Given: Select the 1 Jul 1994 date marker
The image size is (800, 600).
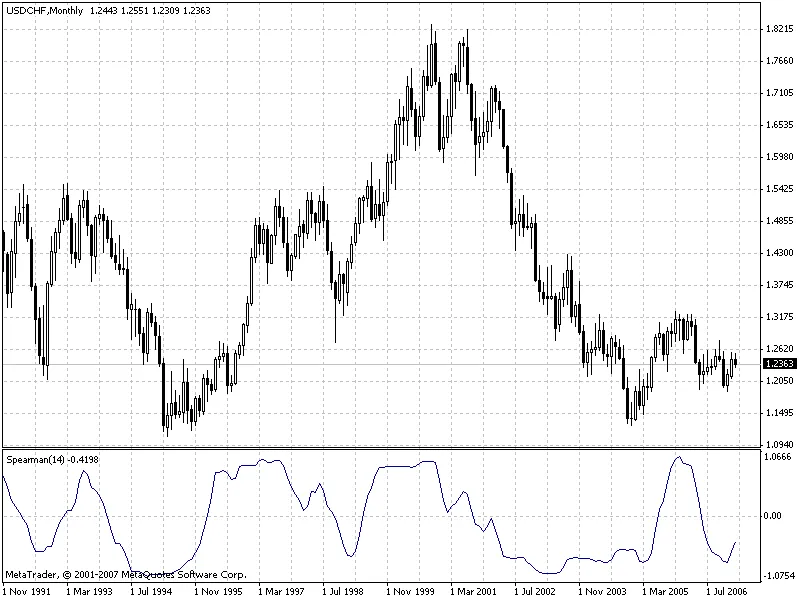Looking at the screenshot, I should (x=155, y=592).
